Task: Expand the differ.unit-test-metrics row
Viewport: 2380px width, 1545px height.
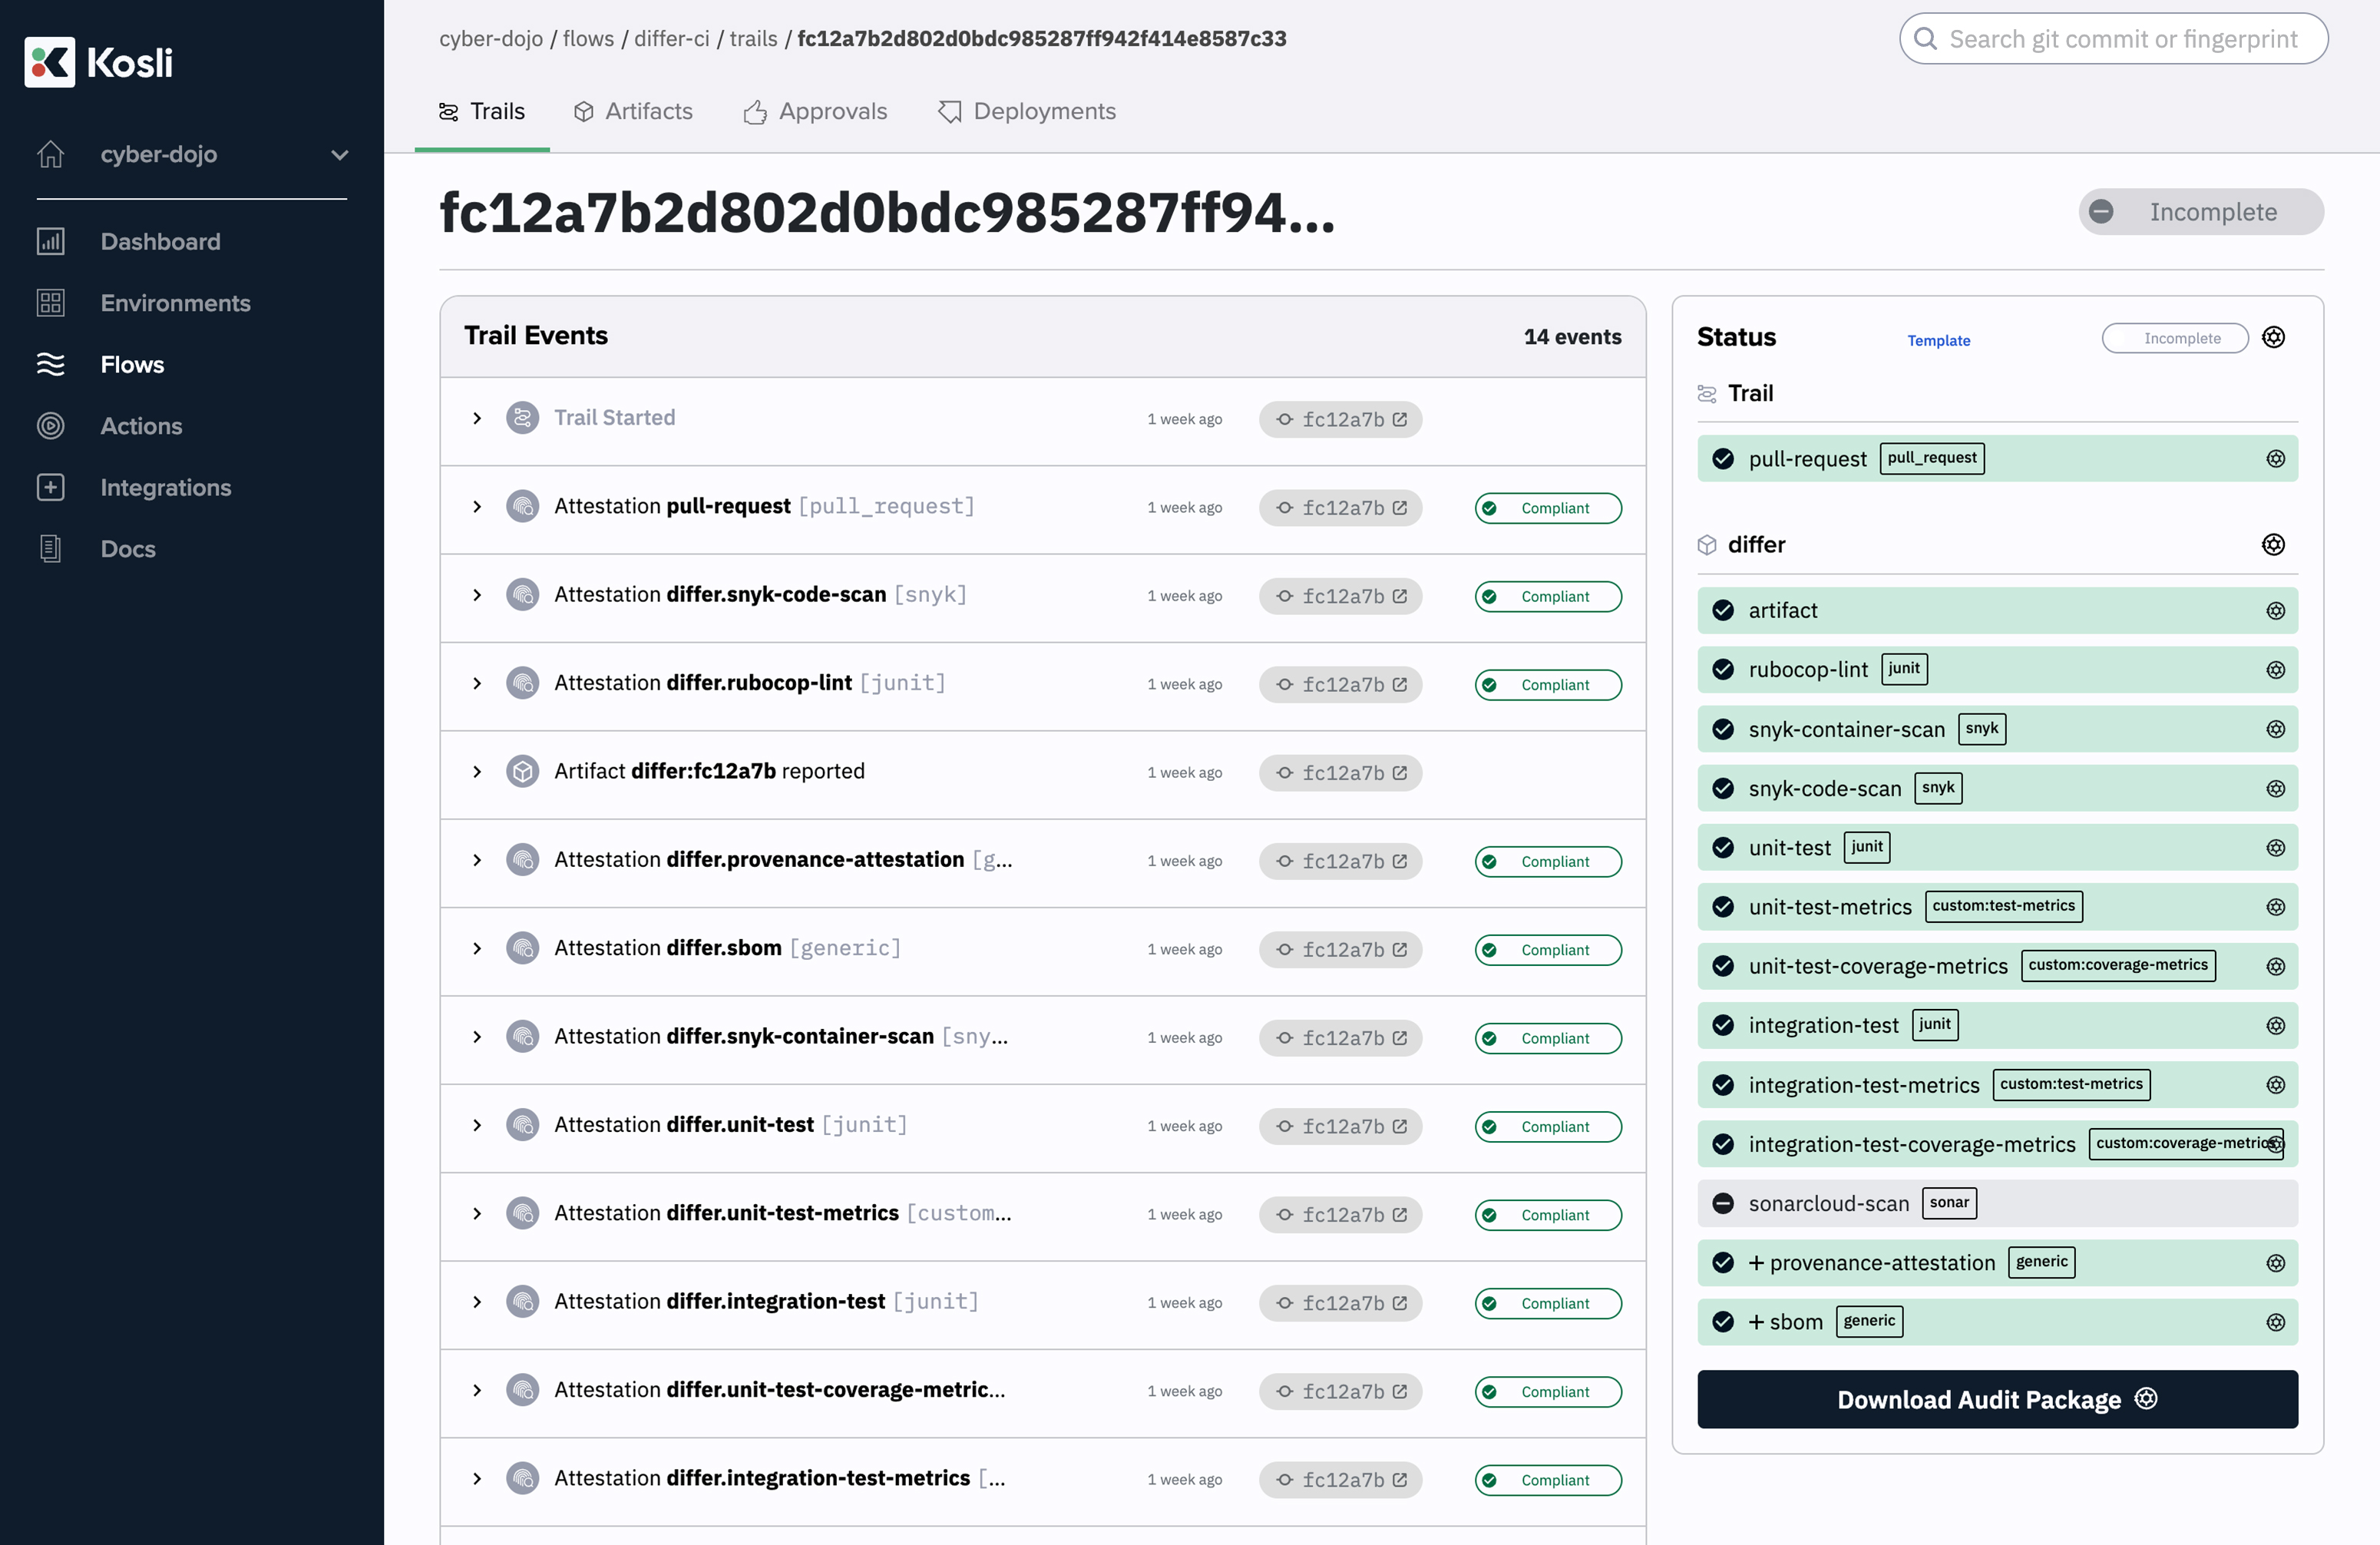Action: [x=477, y=1214]
